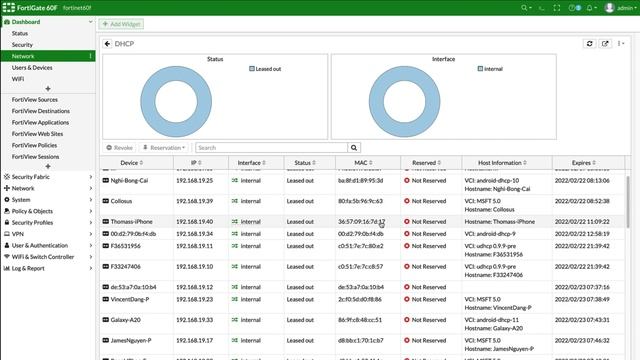Expand the Network menu with cross icon

(48, 188)
